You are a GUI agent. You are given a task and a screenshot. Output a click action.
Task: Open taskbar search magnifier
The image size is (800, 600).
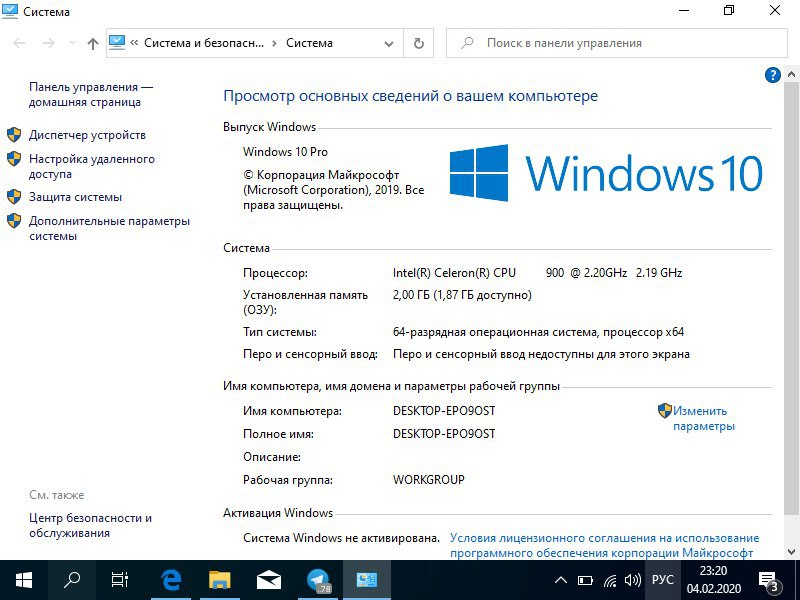coord(72,580)
